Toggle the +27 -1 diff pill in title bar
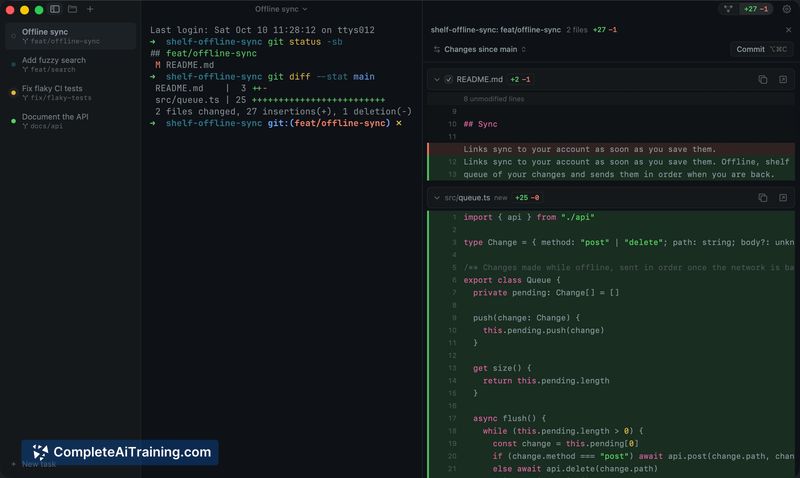This screenshot has width=800, height=478. 756,9
